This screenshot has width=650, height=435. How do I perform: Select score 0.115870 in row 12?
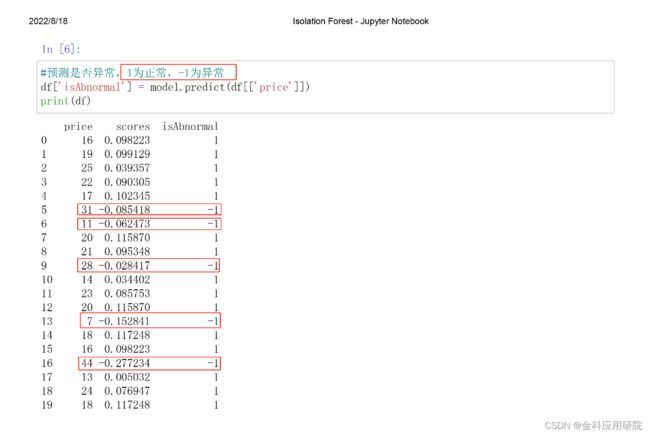[127, 307]
